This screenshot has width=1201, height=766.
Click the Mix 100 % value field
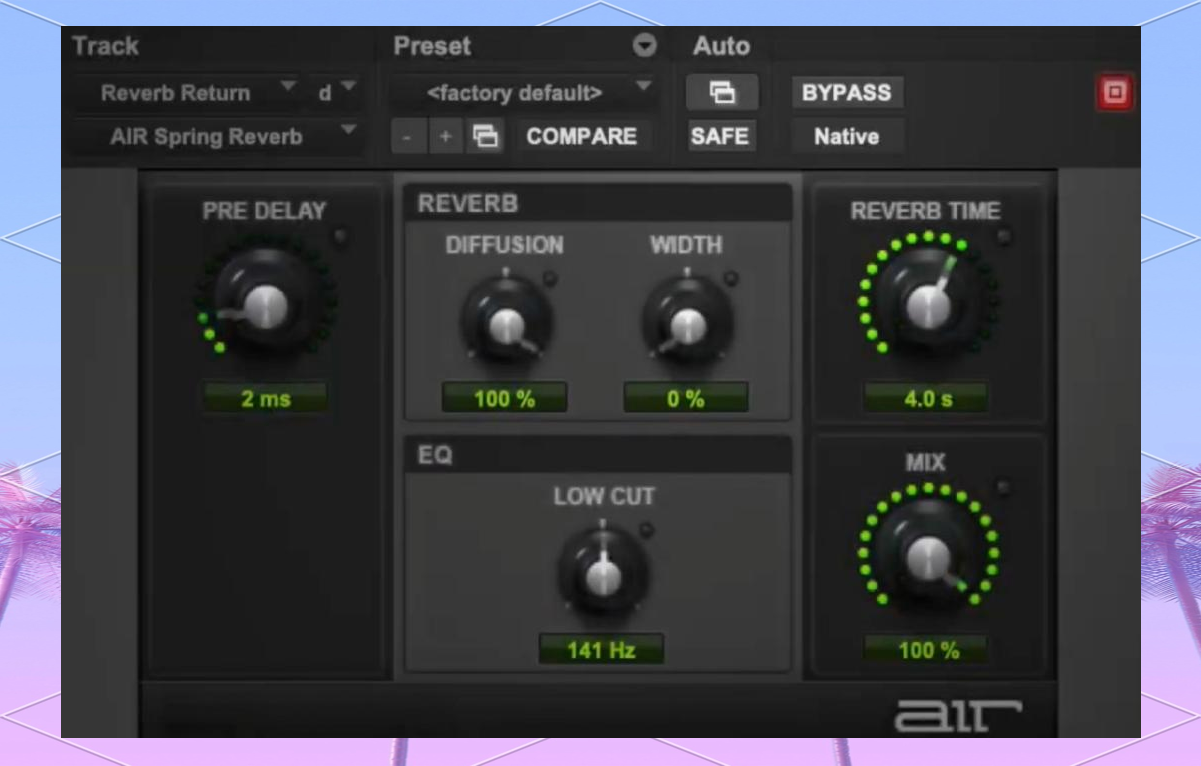click(x=928, y=650)
